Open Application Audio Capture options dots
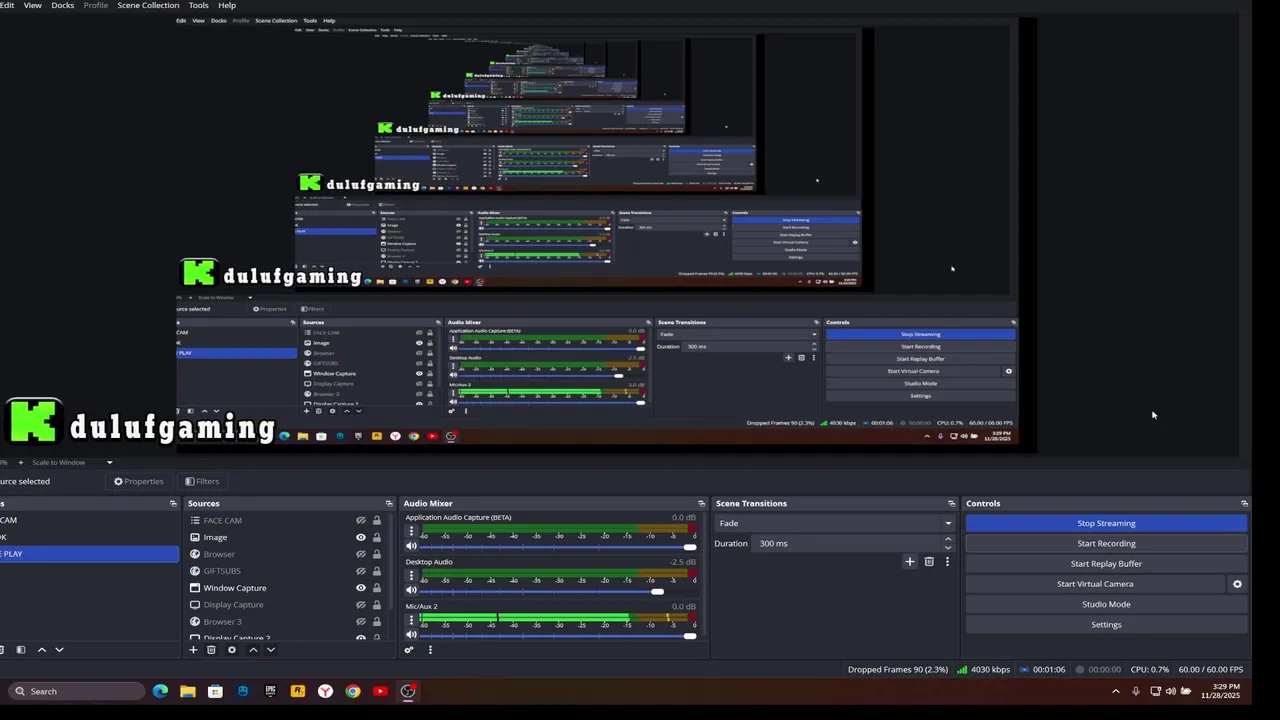The image size is (1280, 720). (x=411, y=532)
